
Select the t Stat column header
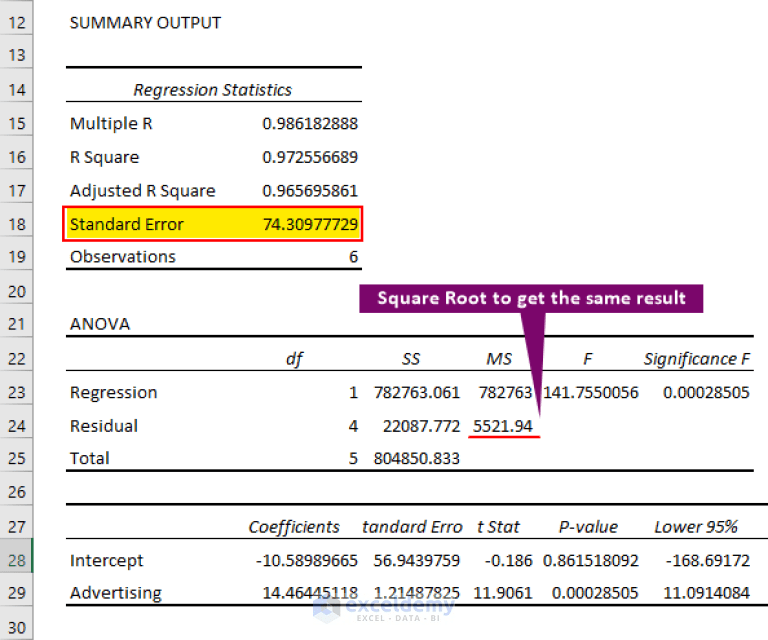498,527
